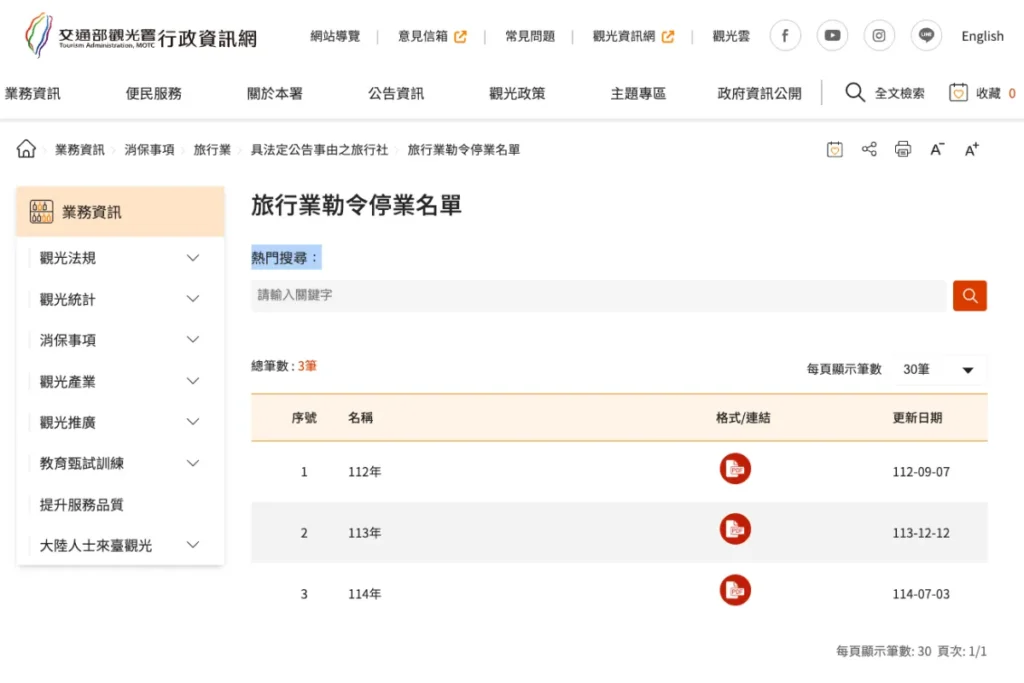The width and height of the screenshot is (1024, 683).
Task: Click the 熱門搜尋 label
Action: 285,258
